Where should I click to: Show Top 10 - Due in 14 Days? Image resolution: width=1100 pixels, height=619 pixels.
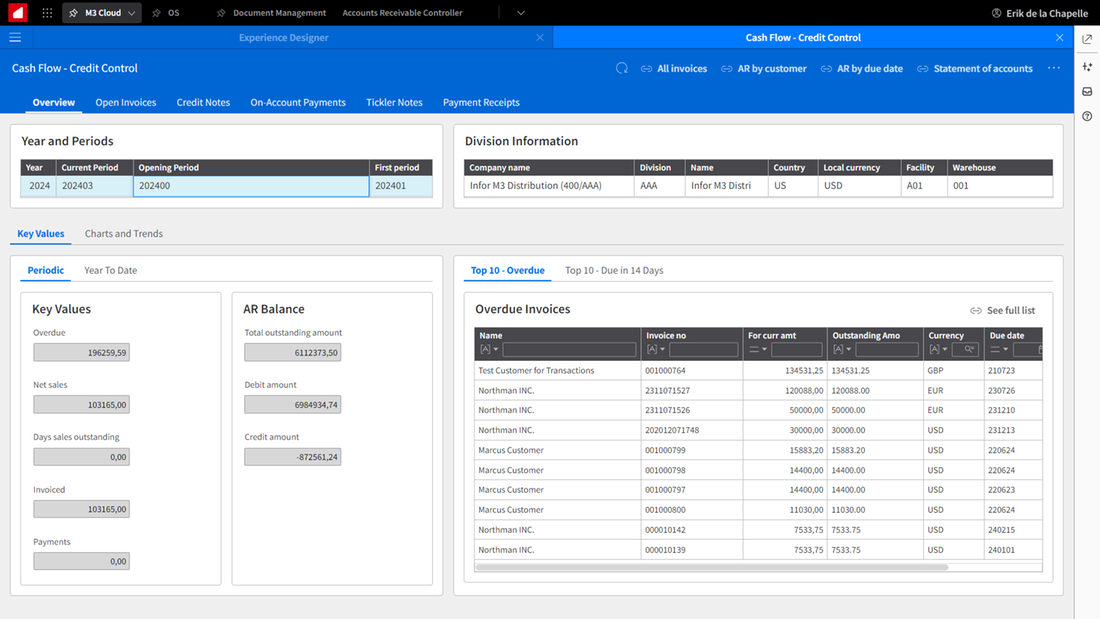(x=614, y=270)
